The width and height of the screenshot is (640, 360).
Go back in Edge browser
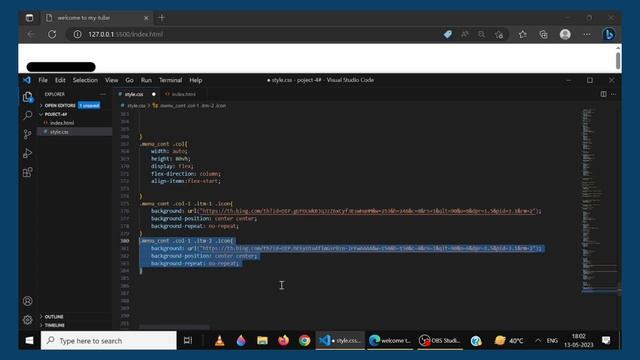[31, 34]
